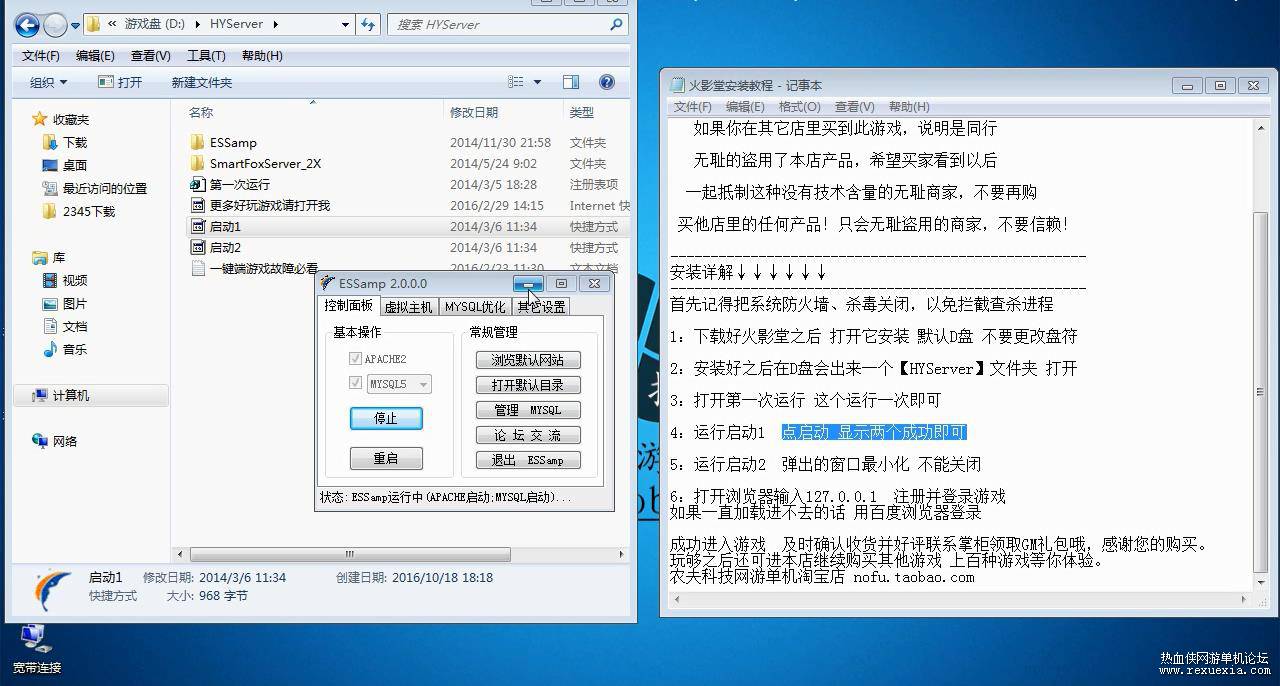Open the 工具(T) menu in Explorer
Viewport: 1280px width, 686px height.
(206, 55)
